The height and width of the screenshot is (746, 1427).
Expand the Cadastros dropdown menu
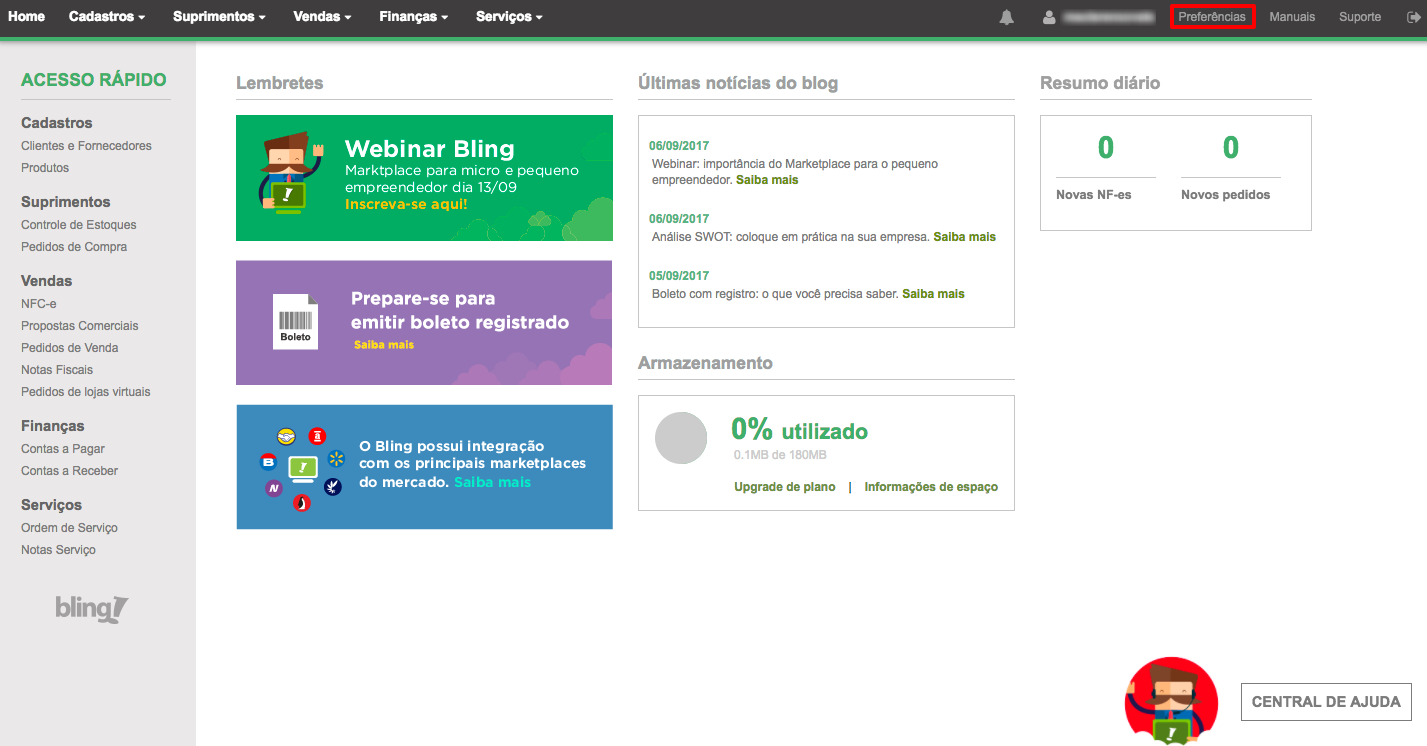click(x=107, y=17)
